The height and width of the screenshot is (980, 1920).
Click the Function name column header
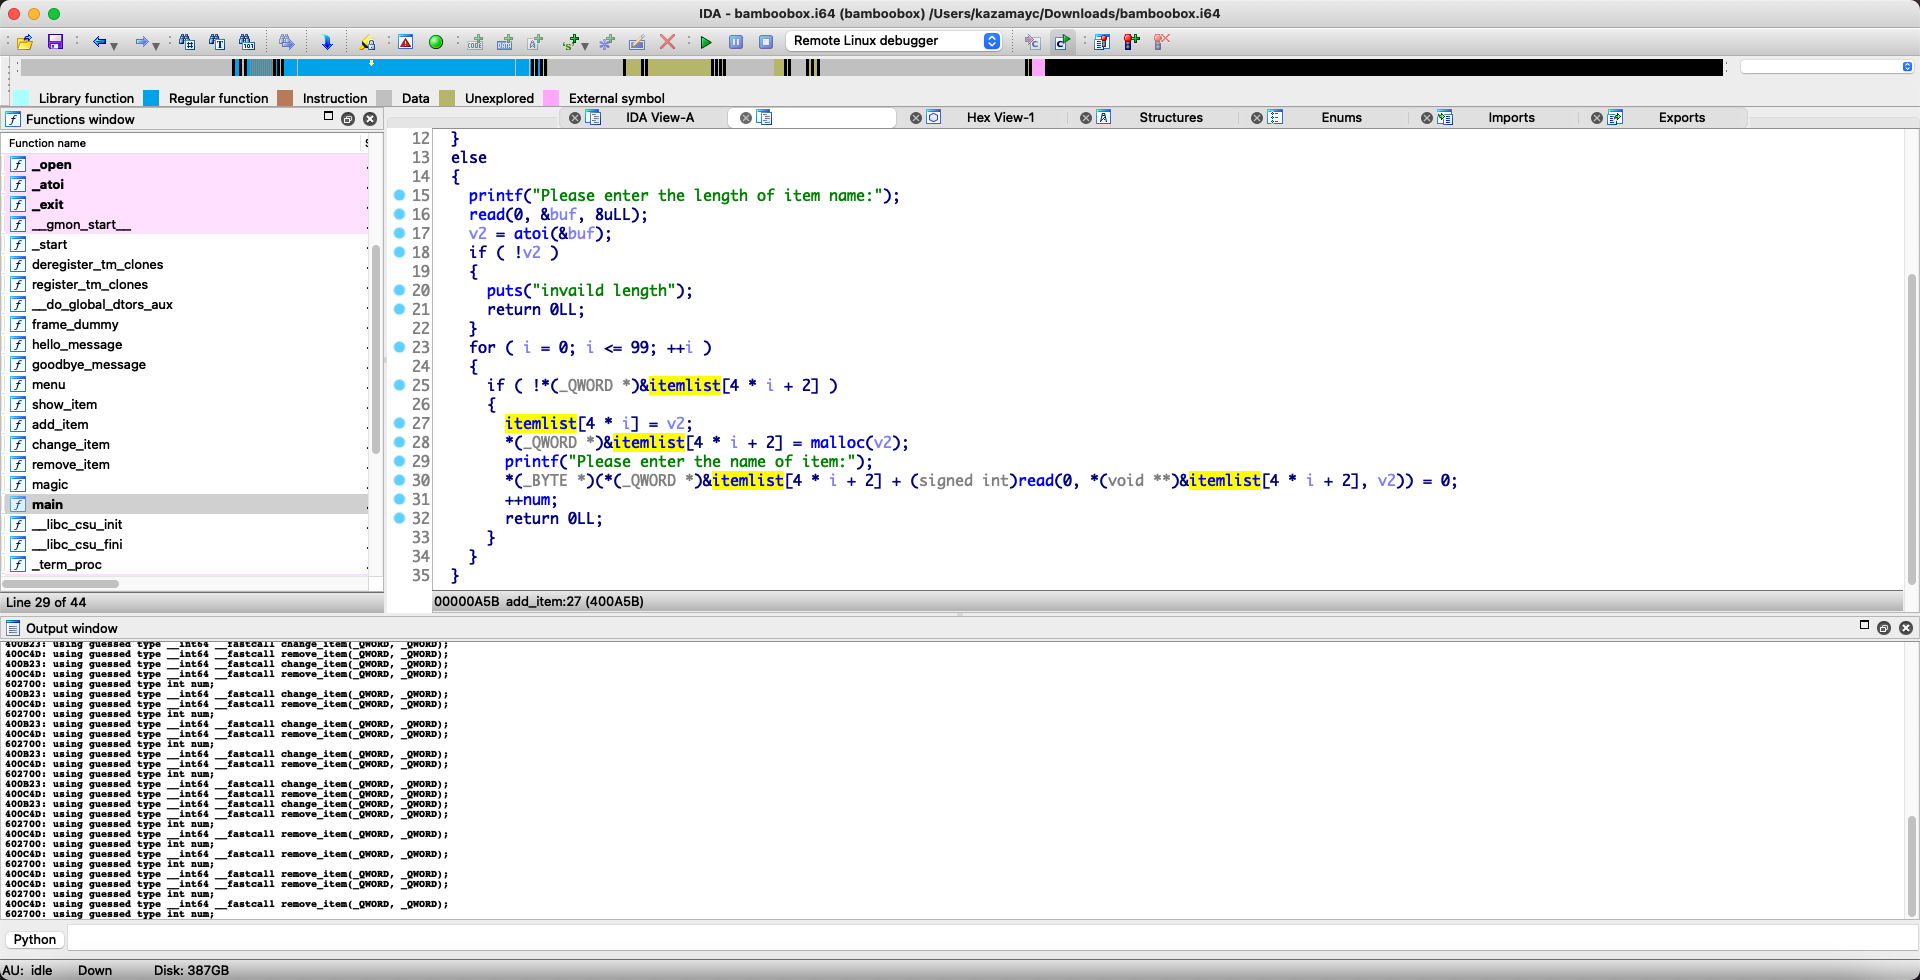(183, 143)
